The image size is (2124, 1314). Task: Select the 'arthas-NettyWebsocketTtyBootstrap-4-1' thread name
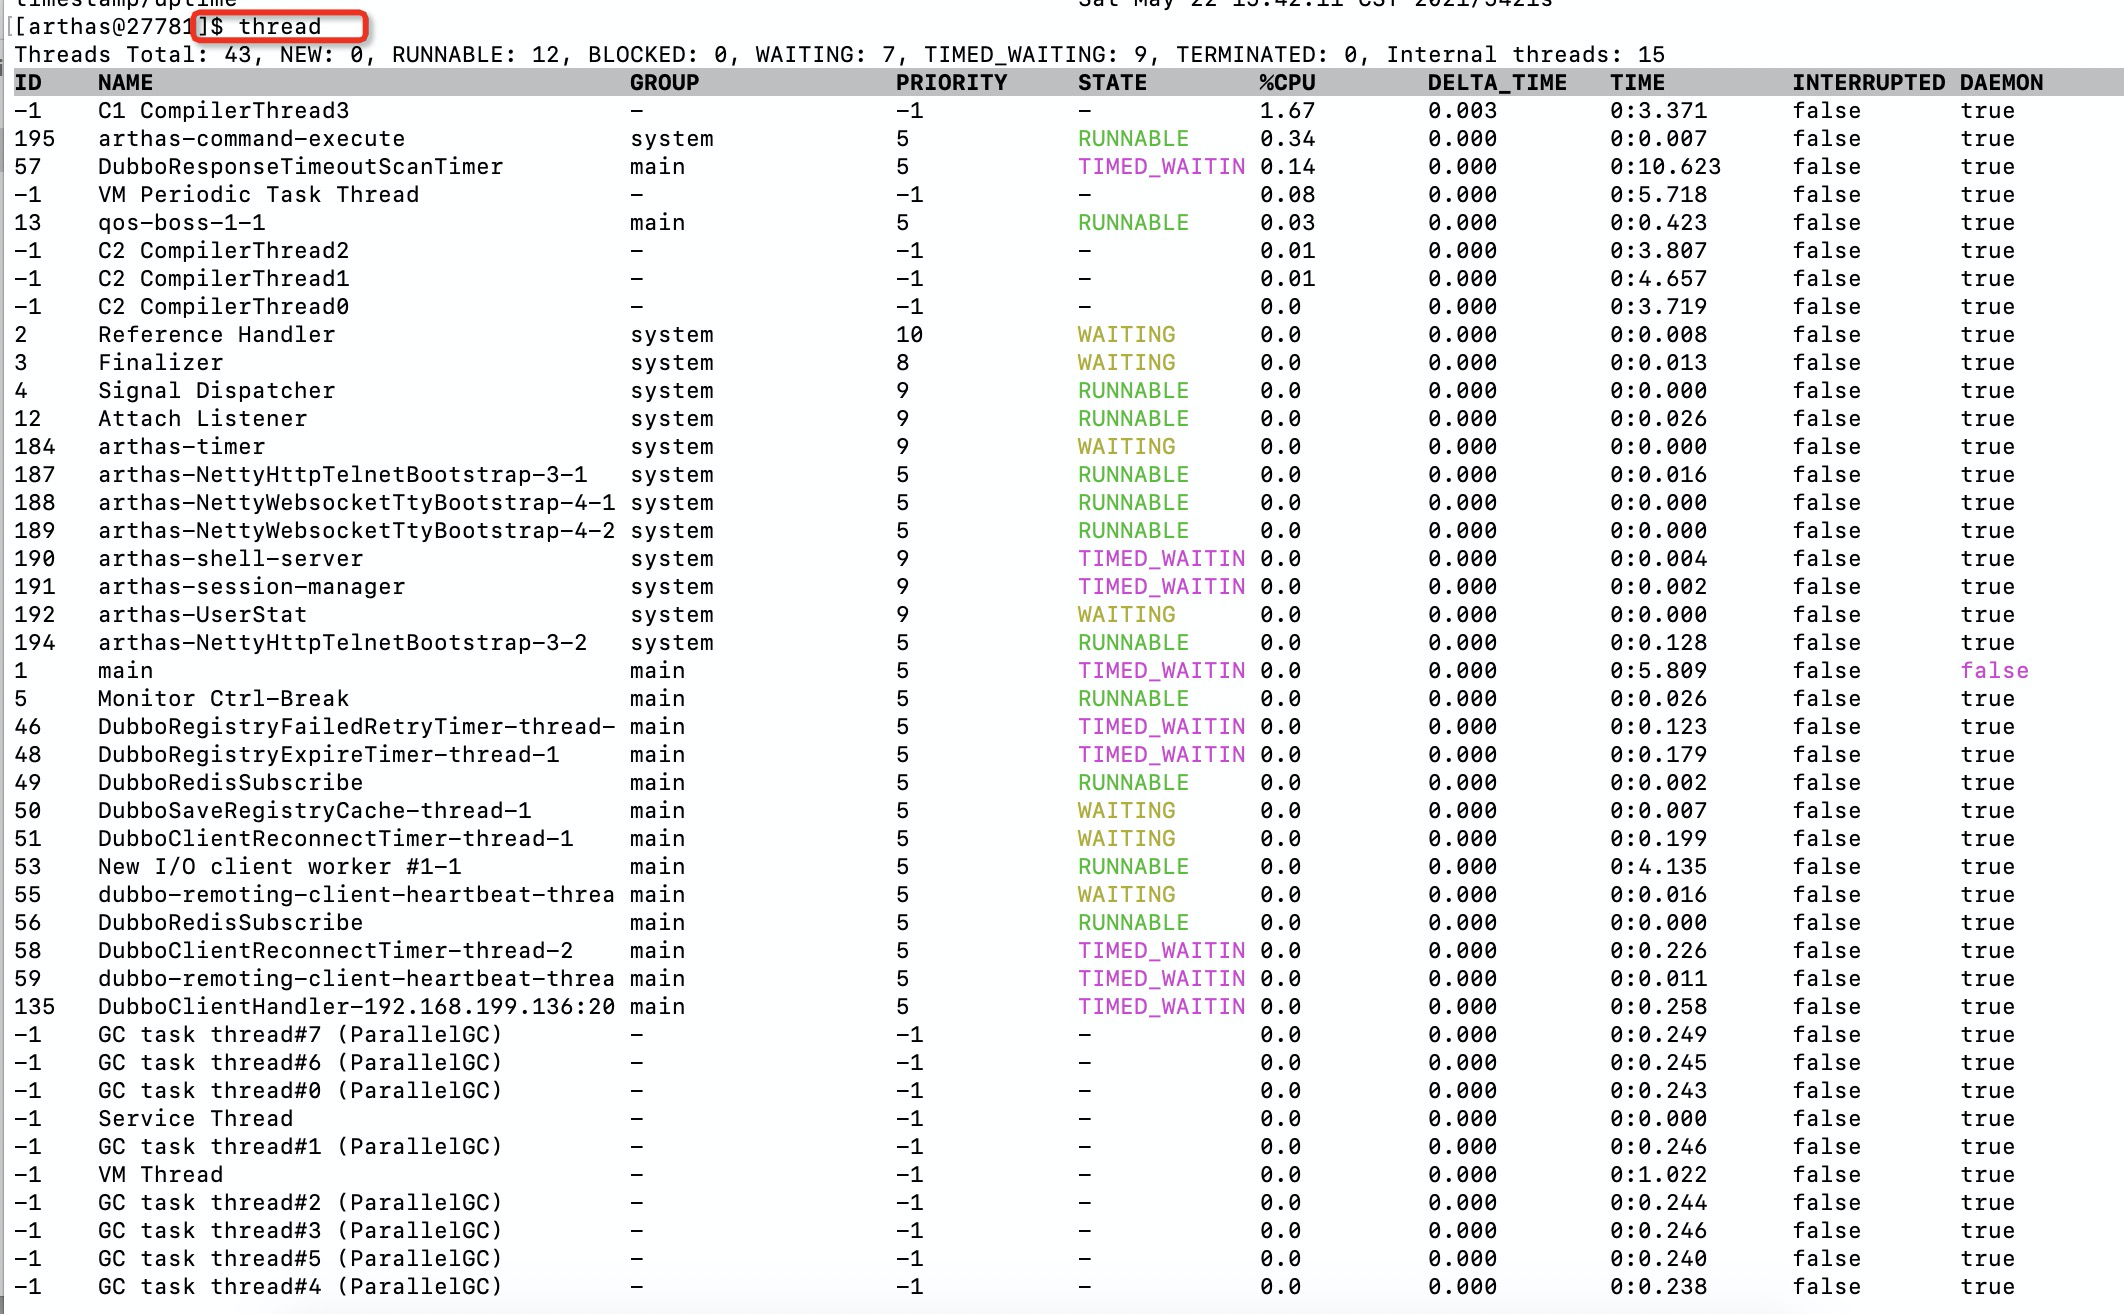(x=356, y=502)
